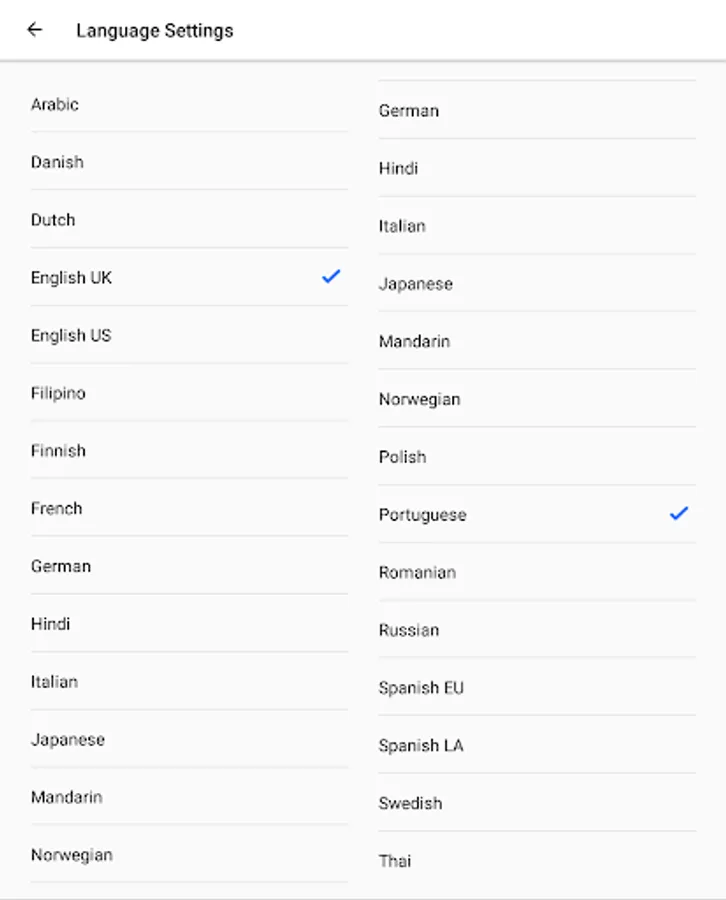Click the checkmark next to English UK
Image resolution: width=726 pixels, height=900 pixels.
[331, 277]
